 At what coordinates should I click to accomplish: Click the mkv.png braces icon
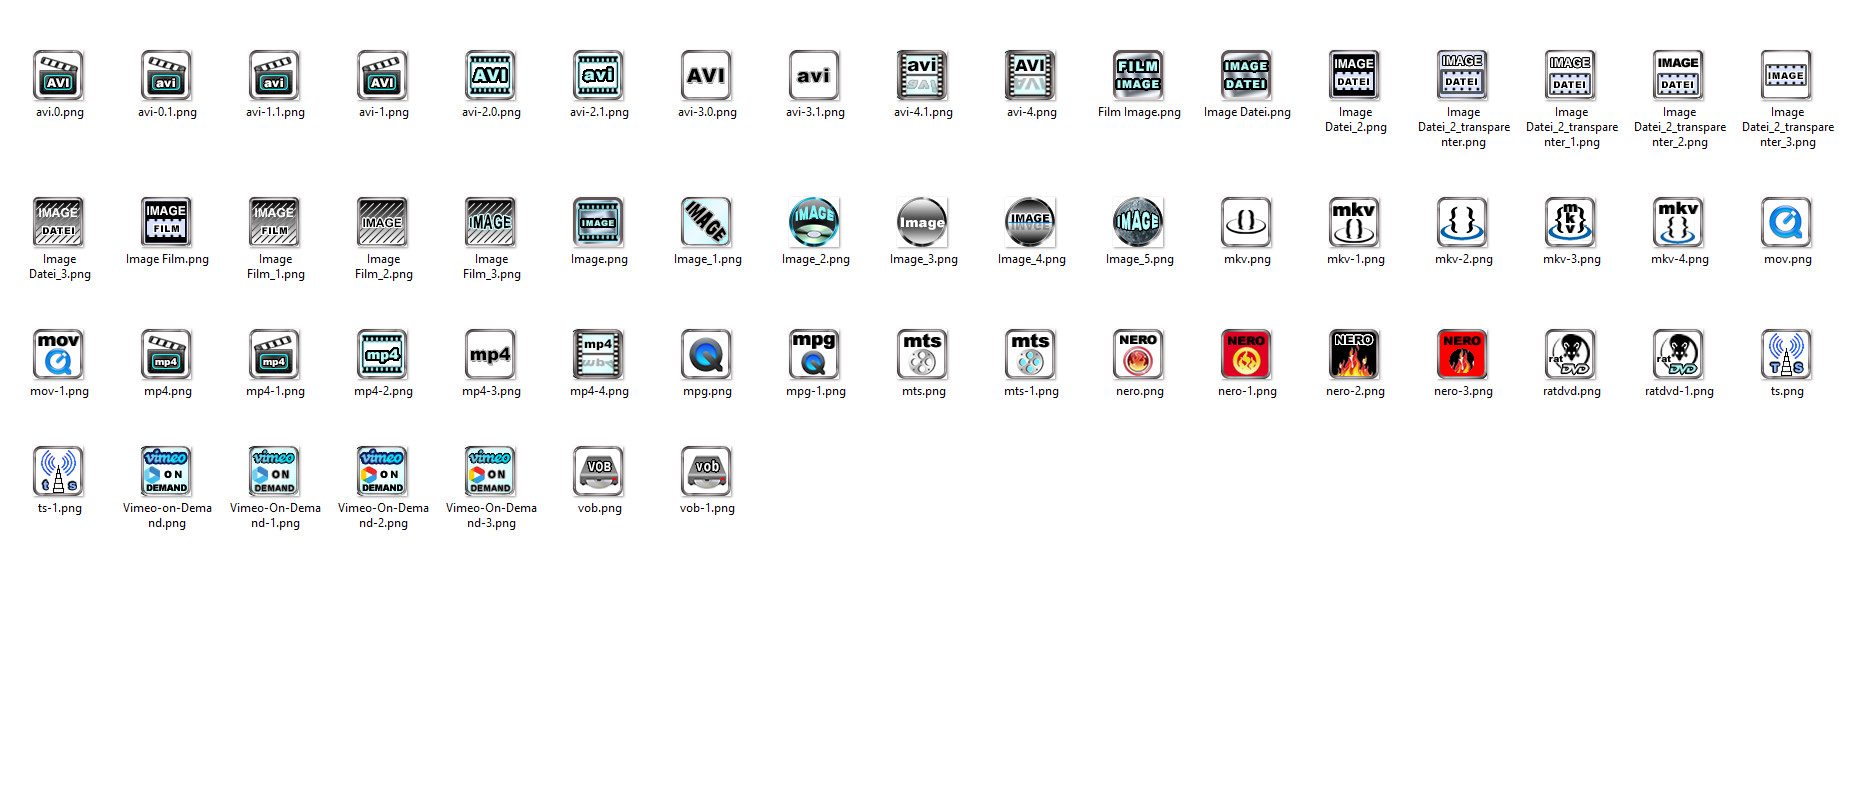tap(1247, 222)
